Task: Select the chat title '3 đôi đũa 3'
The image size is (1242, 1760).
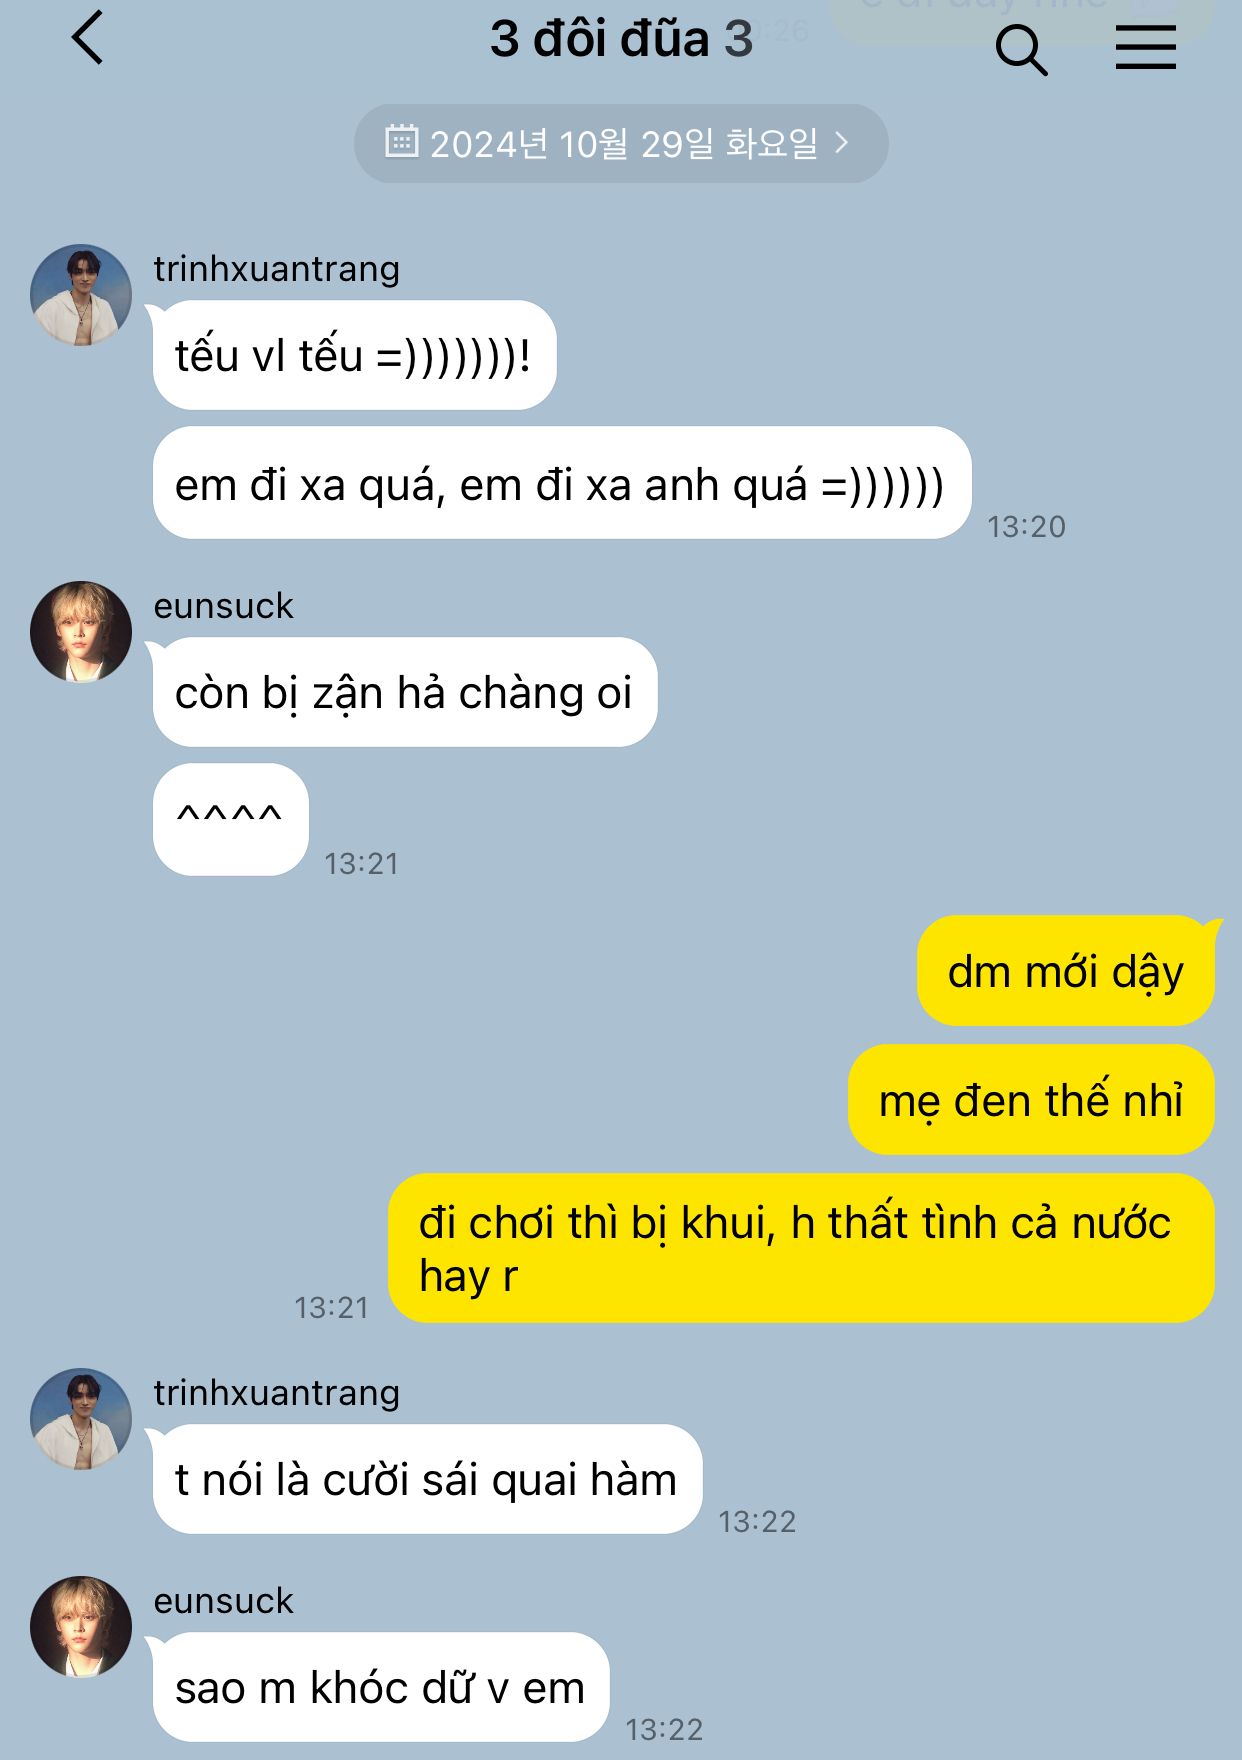Action: [621, 39]
